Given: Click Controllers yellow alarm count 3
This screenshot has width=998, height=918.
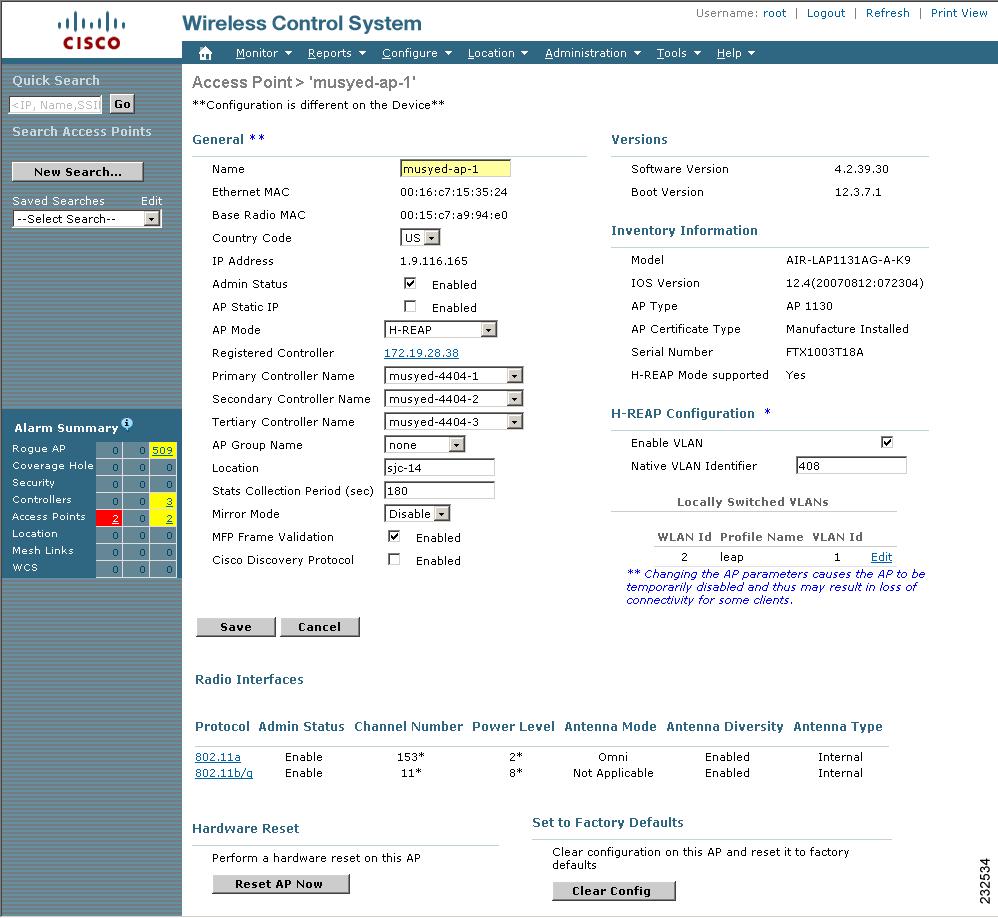Looking at the screenshot, I should coord(169,501).
